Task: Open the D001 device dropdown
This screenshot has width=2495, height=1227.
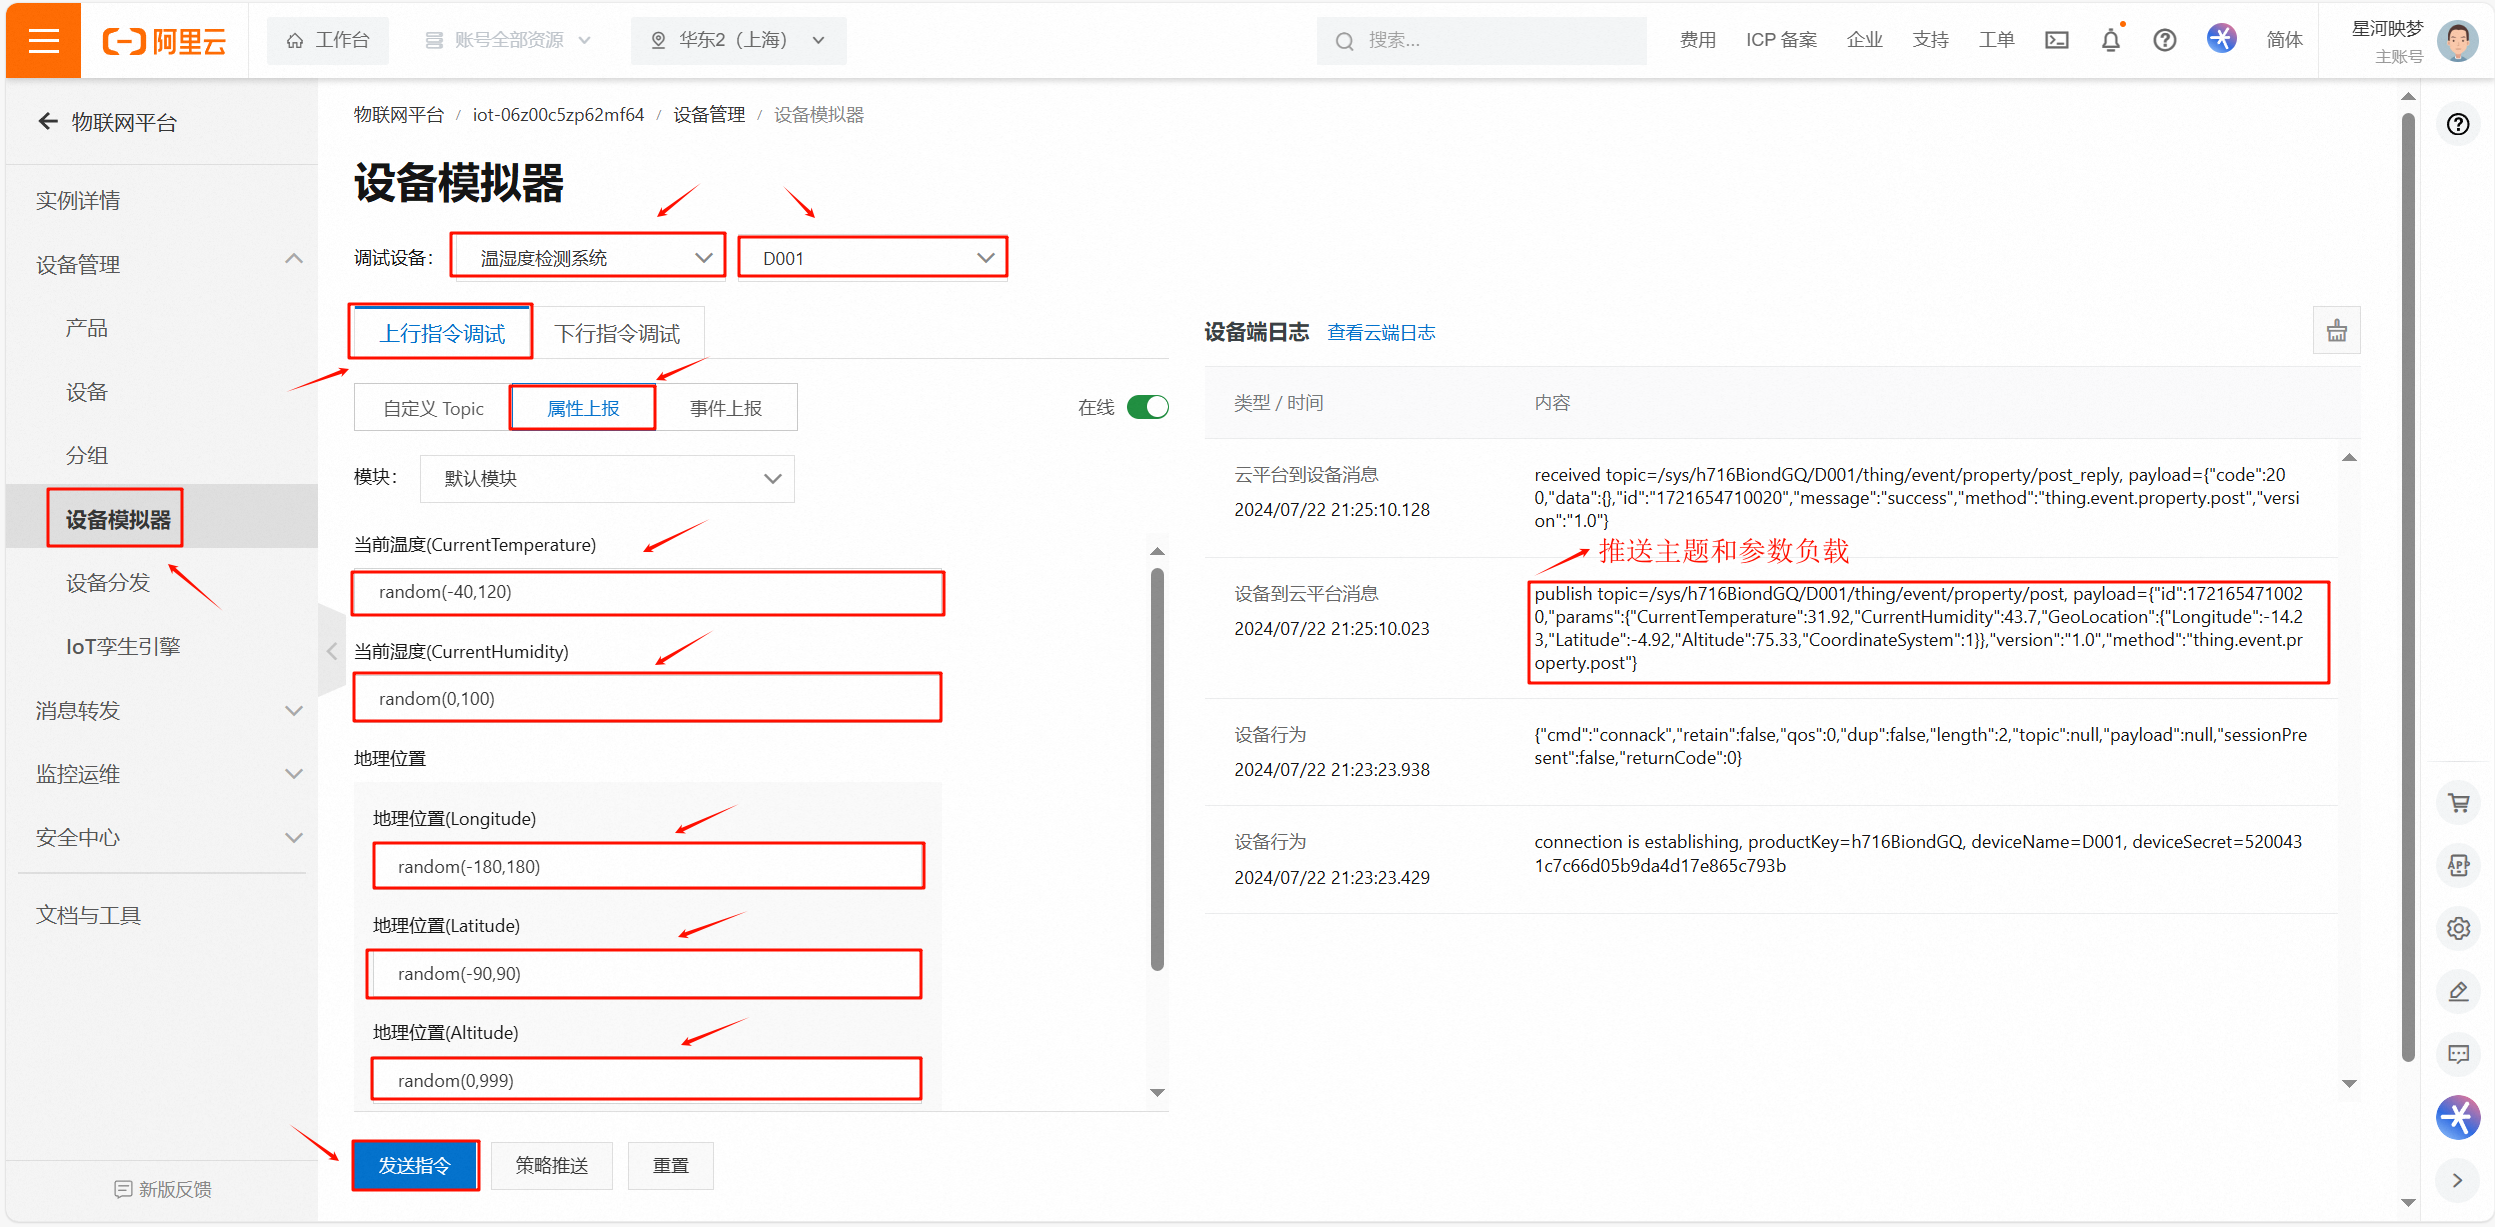Action: [x=871, y=257]
